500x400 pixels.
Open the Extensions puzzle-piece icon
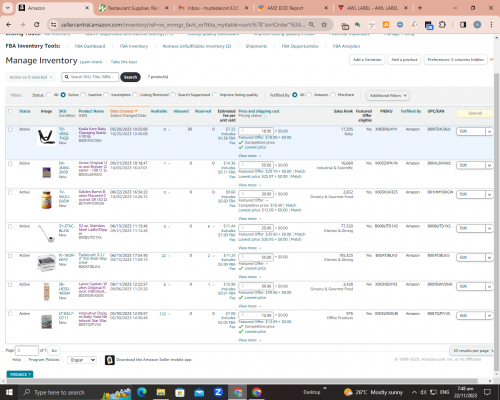click(442, 25)
